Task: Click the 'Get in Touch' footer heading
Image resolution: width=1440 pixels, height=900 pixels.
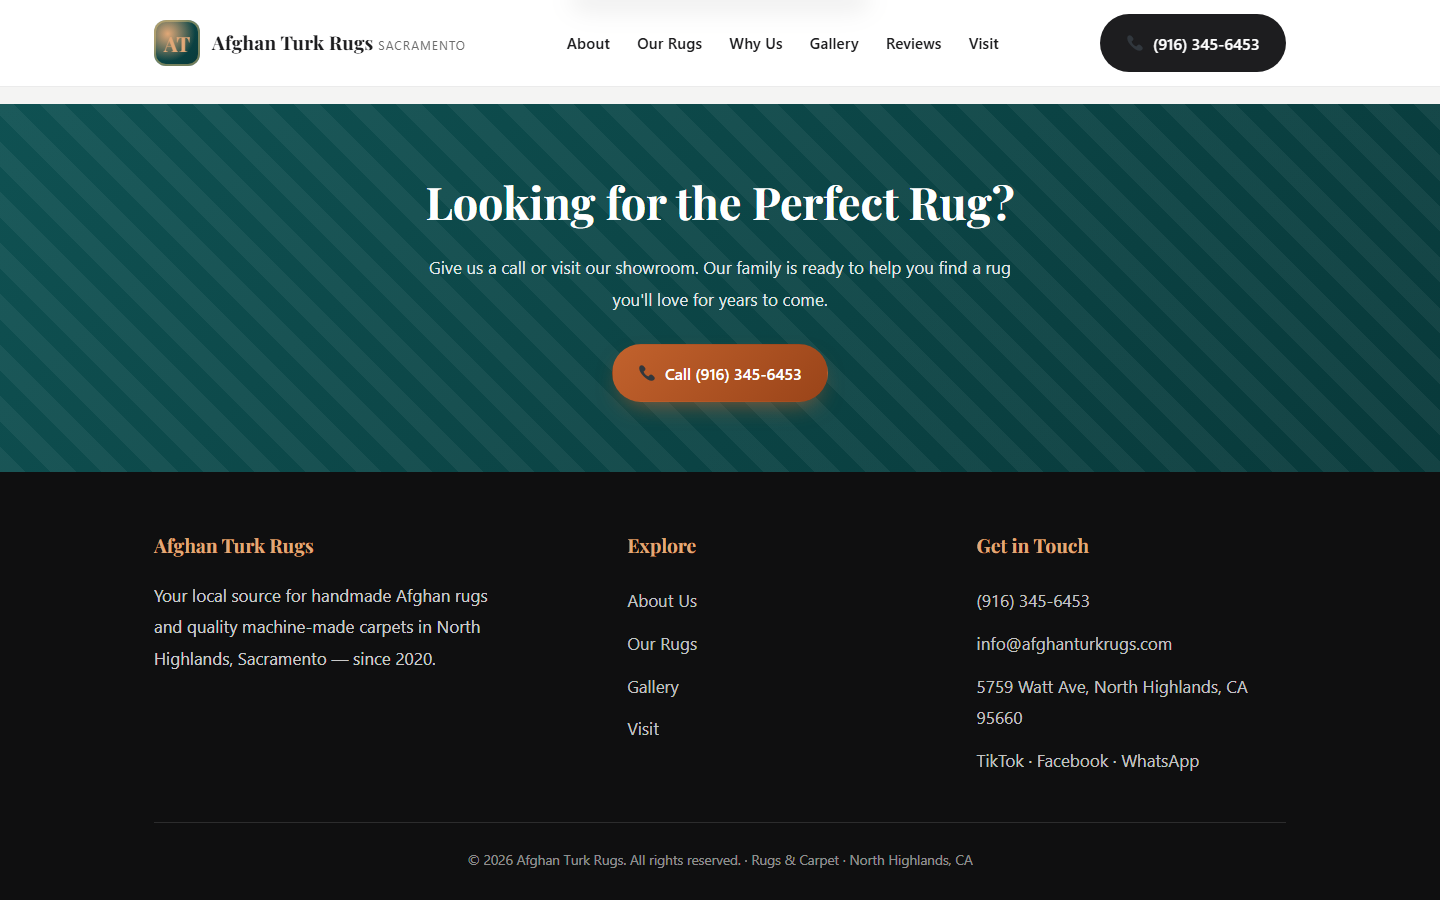Action: 1032,546
